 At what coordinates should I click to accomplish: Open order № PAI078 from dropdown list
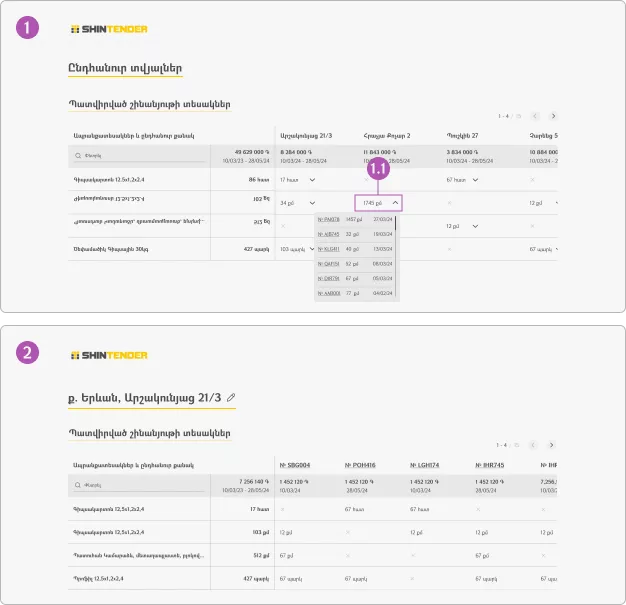pyautogui.click(x=329, y=219)
